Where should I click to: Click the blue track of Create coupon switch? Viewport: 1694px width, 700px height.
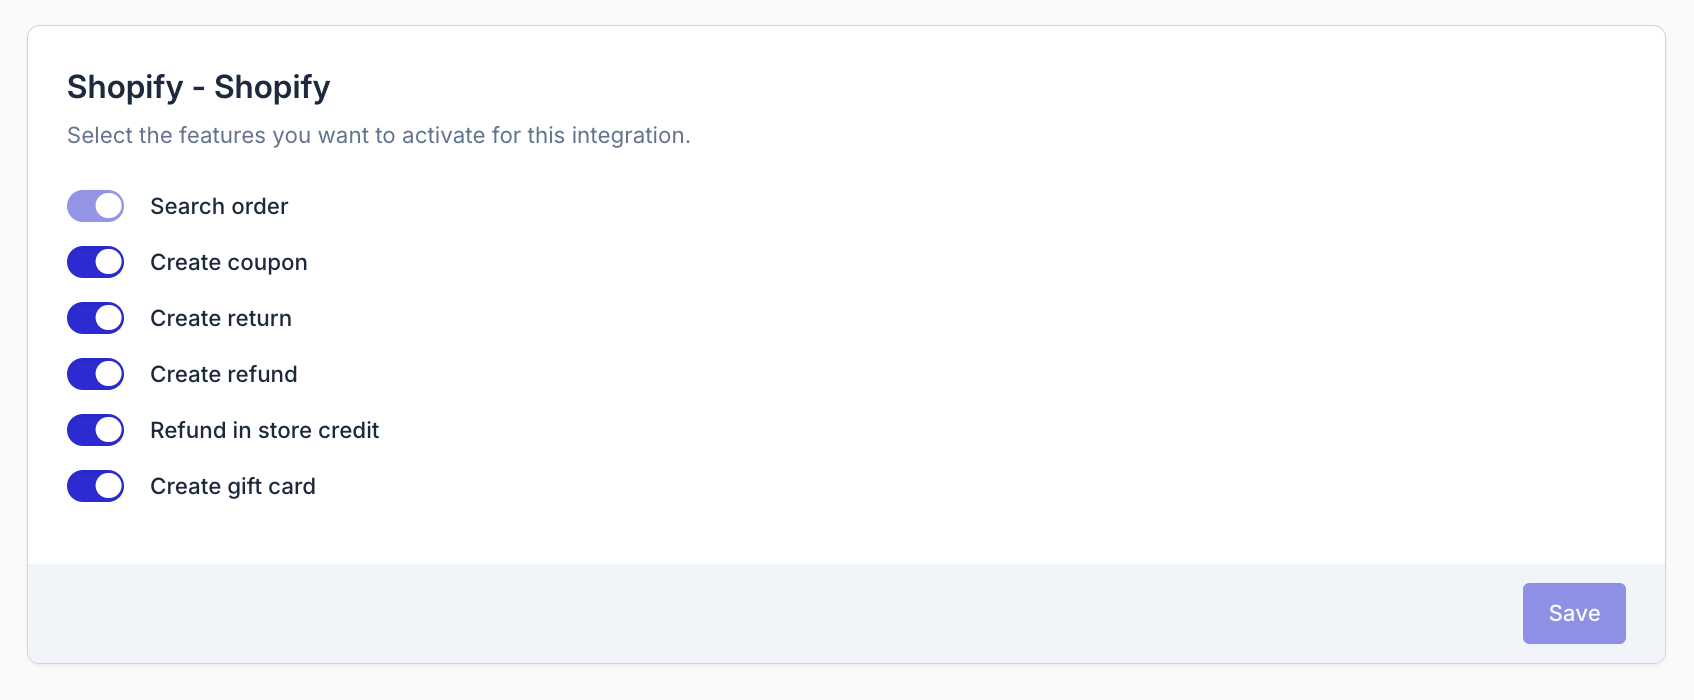pos(81,262)
